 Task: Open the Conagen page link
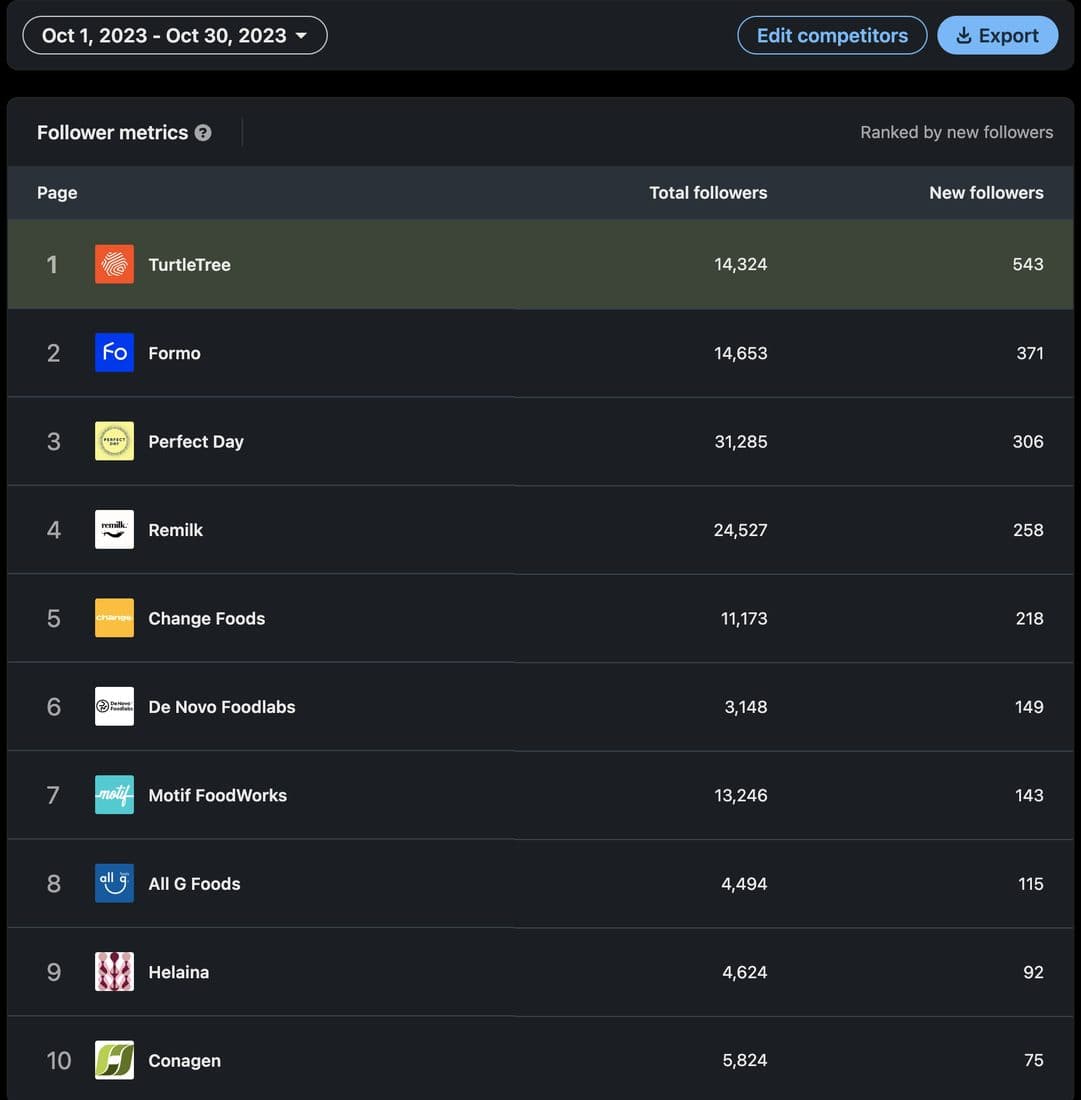[x=184, y=1061]
